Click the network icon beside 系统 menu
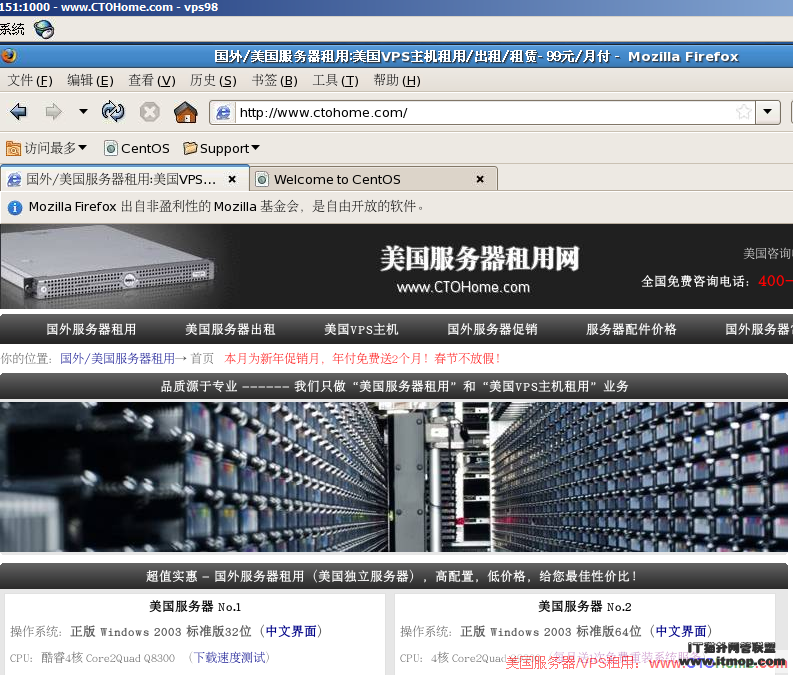Screen dimensions: 793x675 tap(44, 29)
